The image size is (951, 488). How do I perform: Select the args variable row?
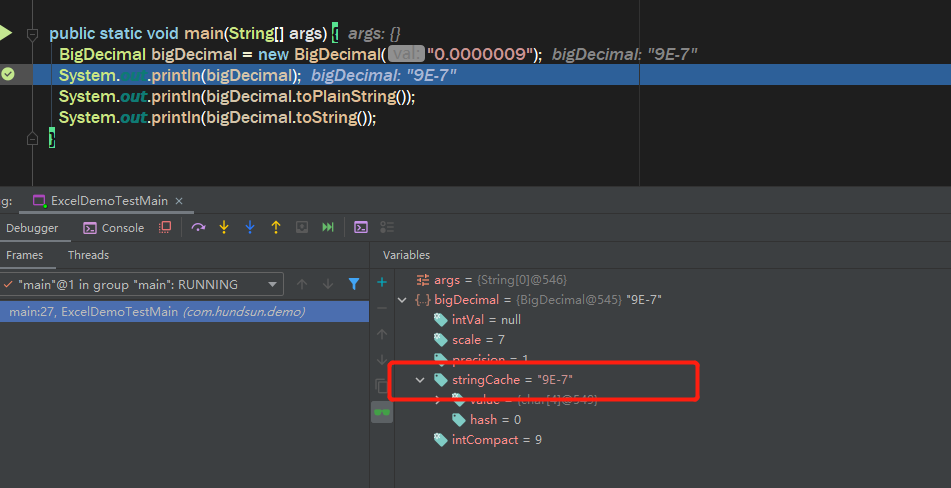[x=491, y=280]
